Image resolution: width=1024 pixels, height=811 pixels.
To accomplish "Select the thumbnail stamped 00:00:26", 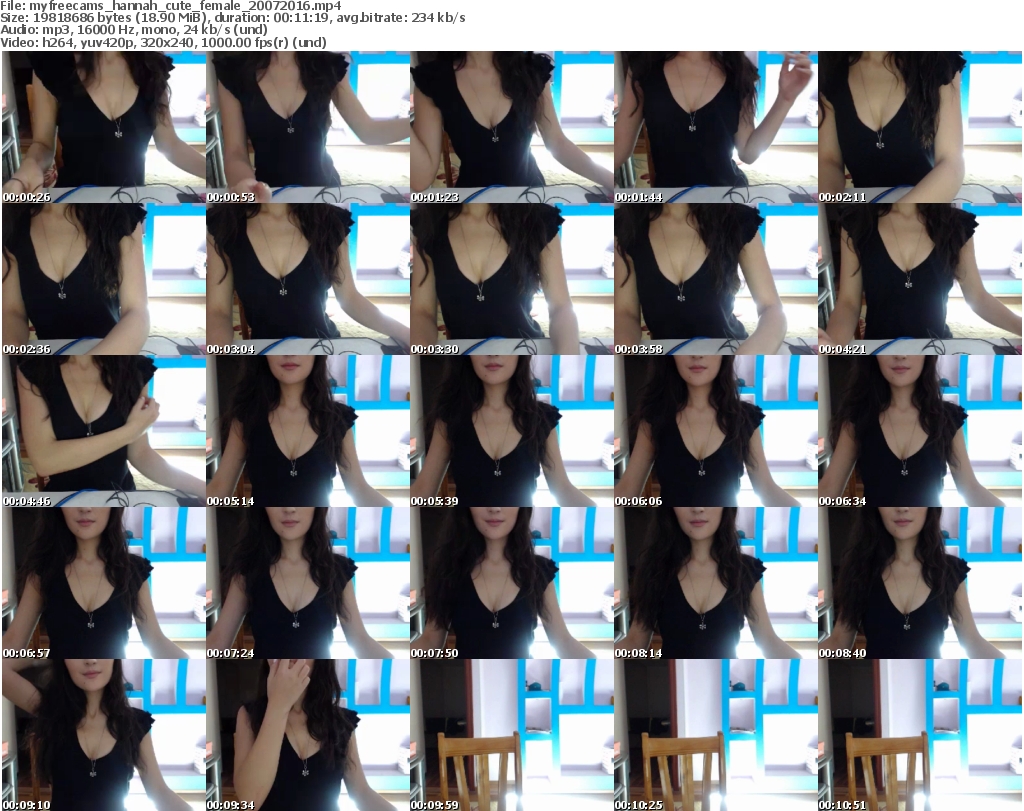I will [x=104, y=127].
